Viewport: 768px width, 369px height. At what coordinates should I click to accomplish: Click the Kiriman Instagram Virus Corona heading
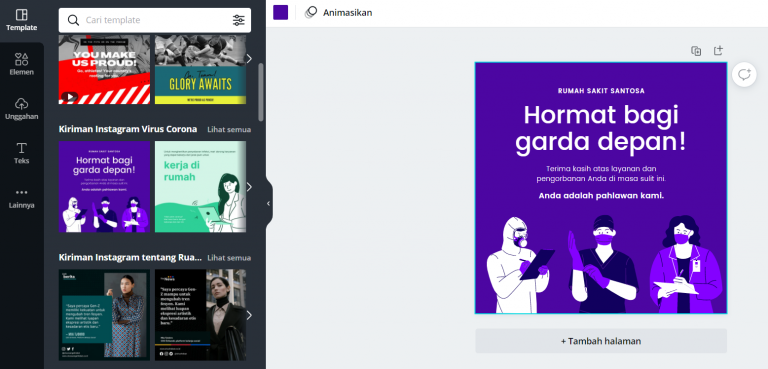pos(128,129)
